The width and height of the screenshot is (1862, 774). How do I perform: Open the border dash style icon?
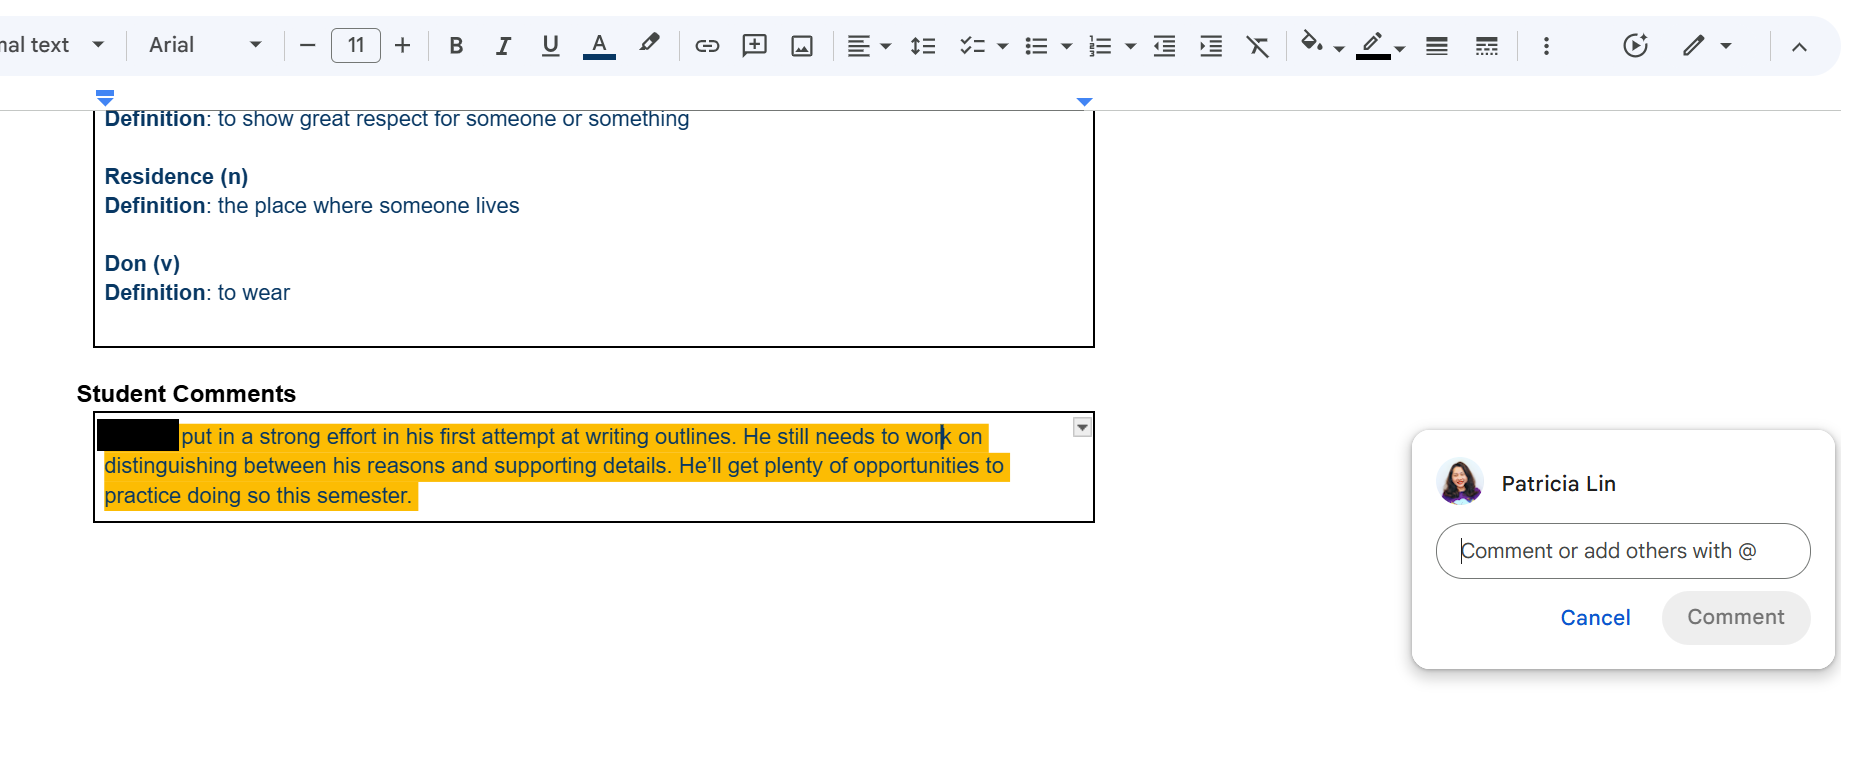click(x=1487, y=46)
